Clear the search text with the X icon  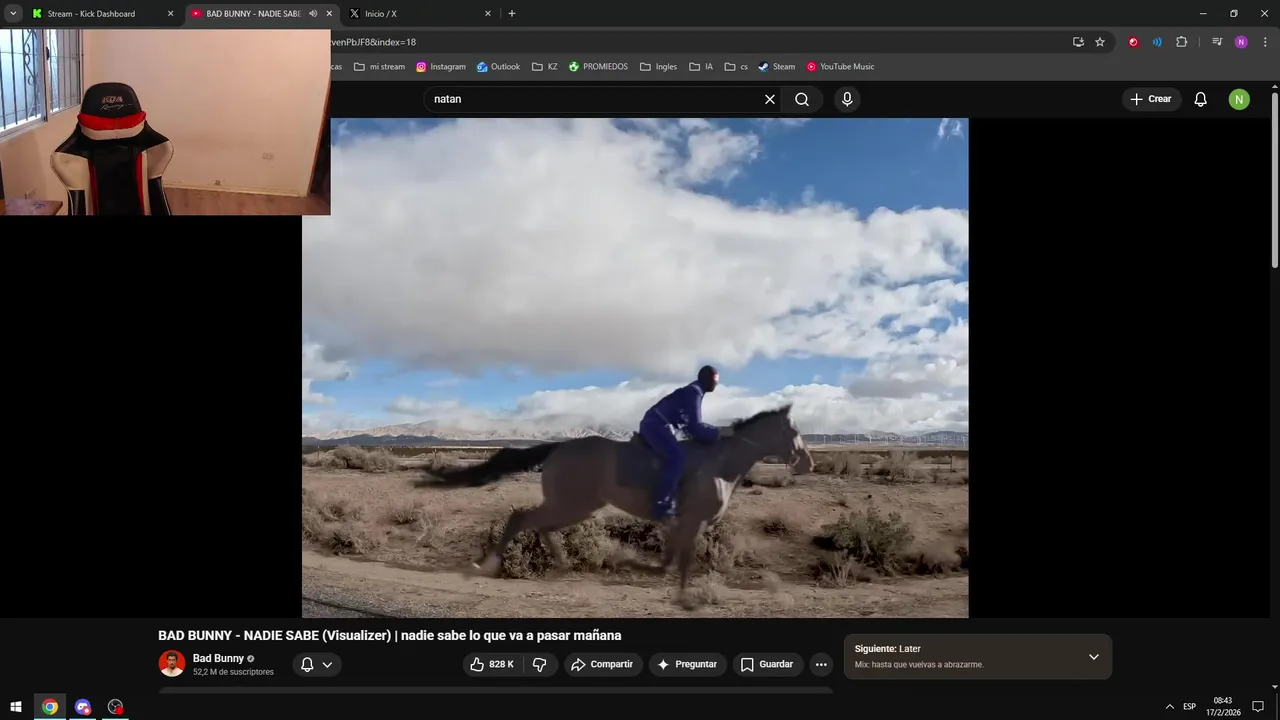coord(770,99)
